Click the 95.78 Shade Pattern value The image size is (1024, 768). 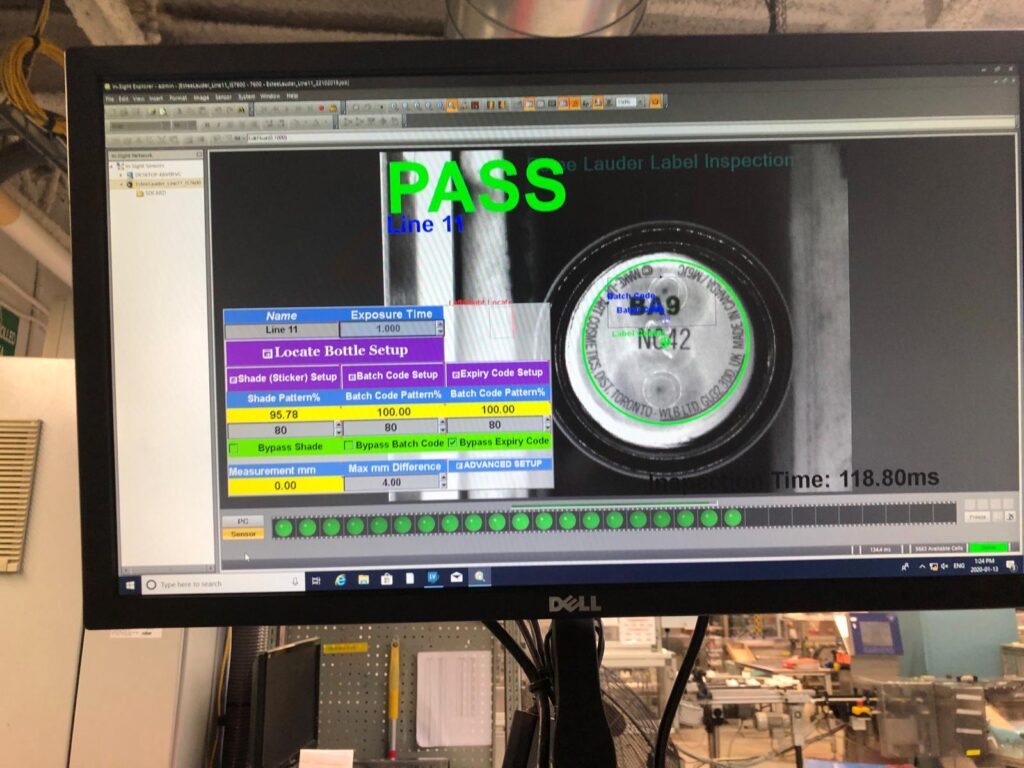coord(283,414)
